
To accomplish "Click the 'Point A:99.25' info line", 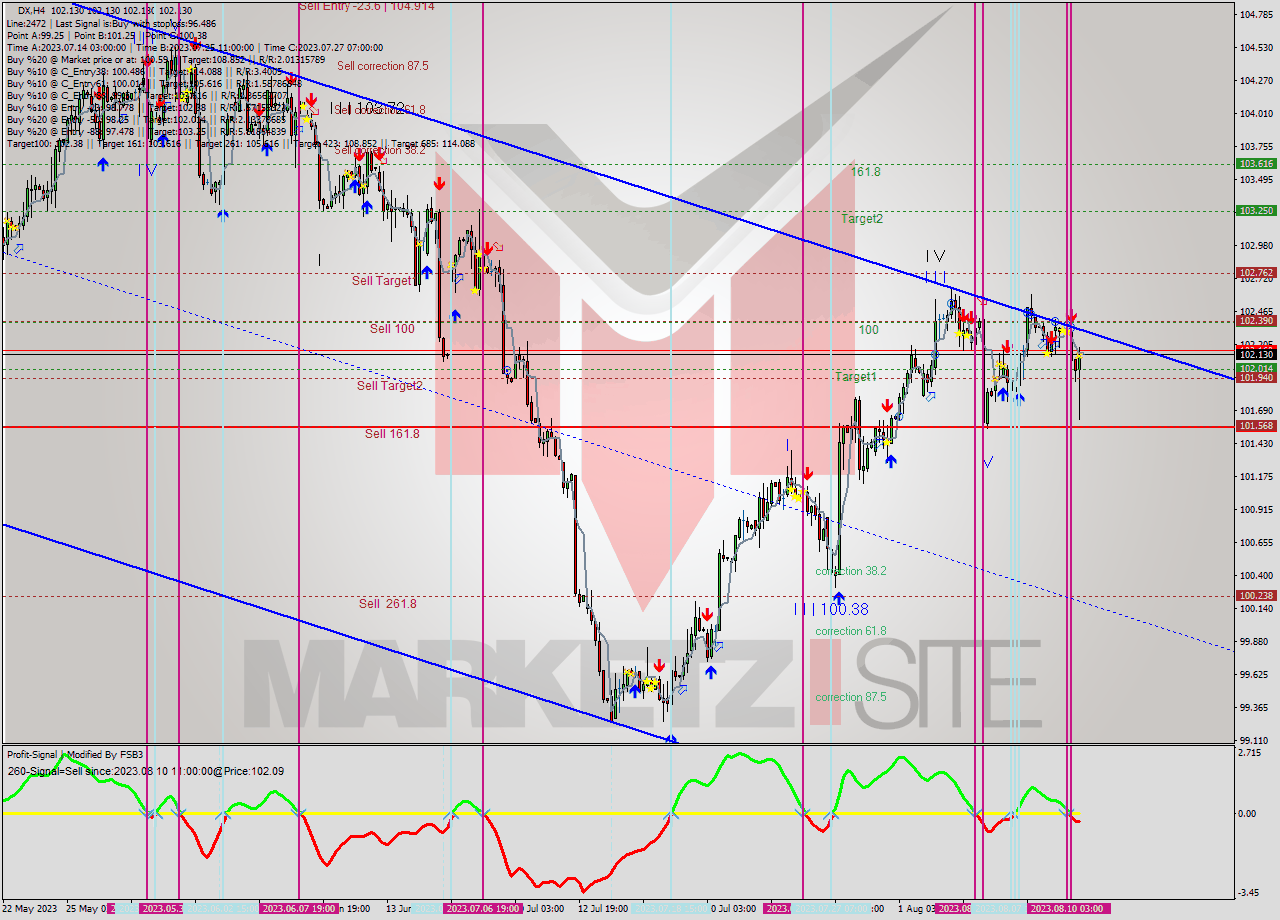I will (106, 35).
